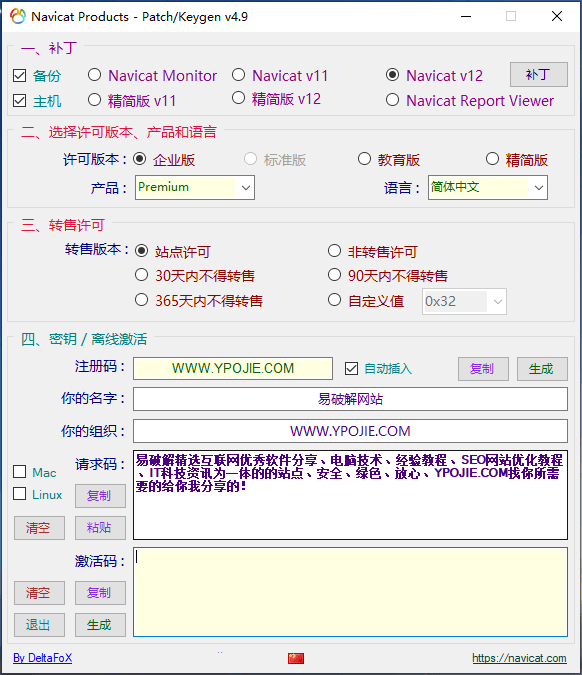Select the 精简版 v12 radio button

point(238,98)
